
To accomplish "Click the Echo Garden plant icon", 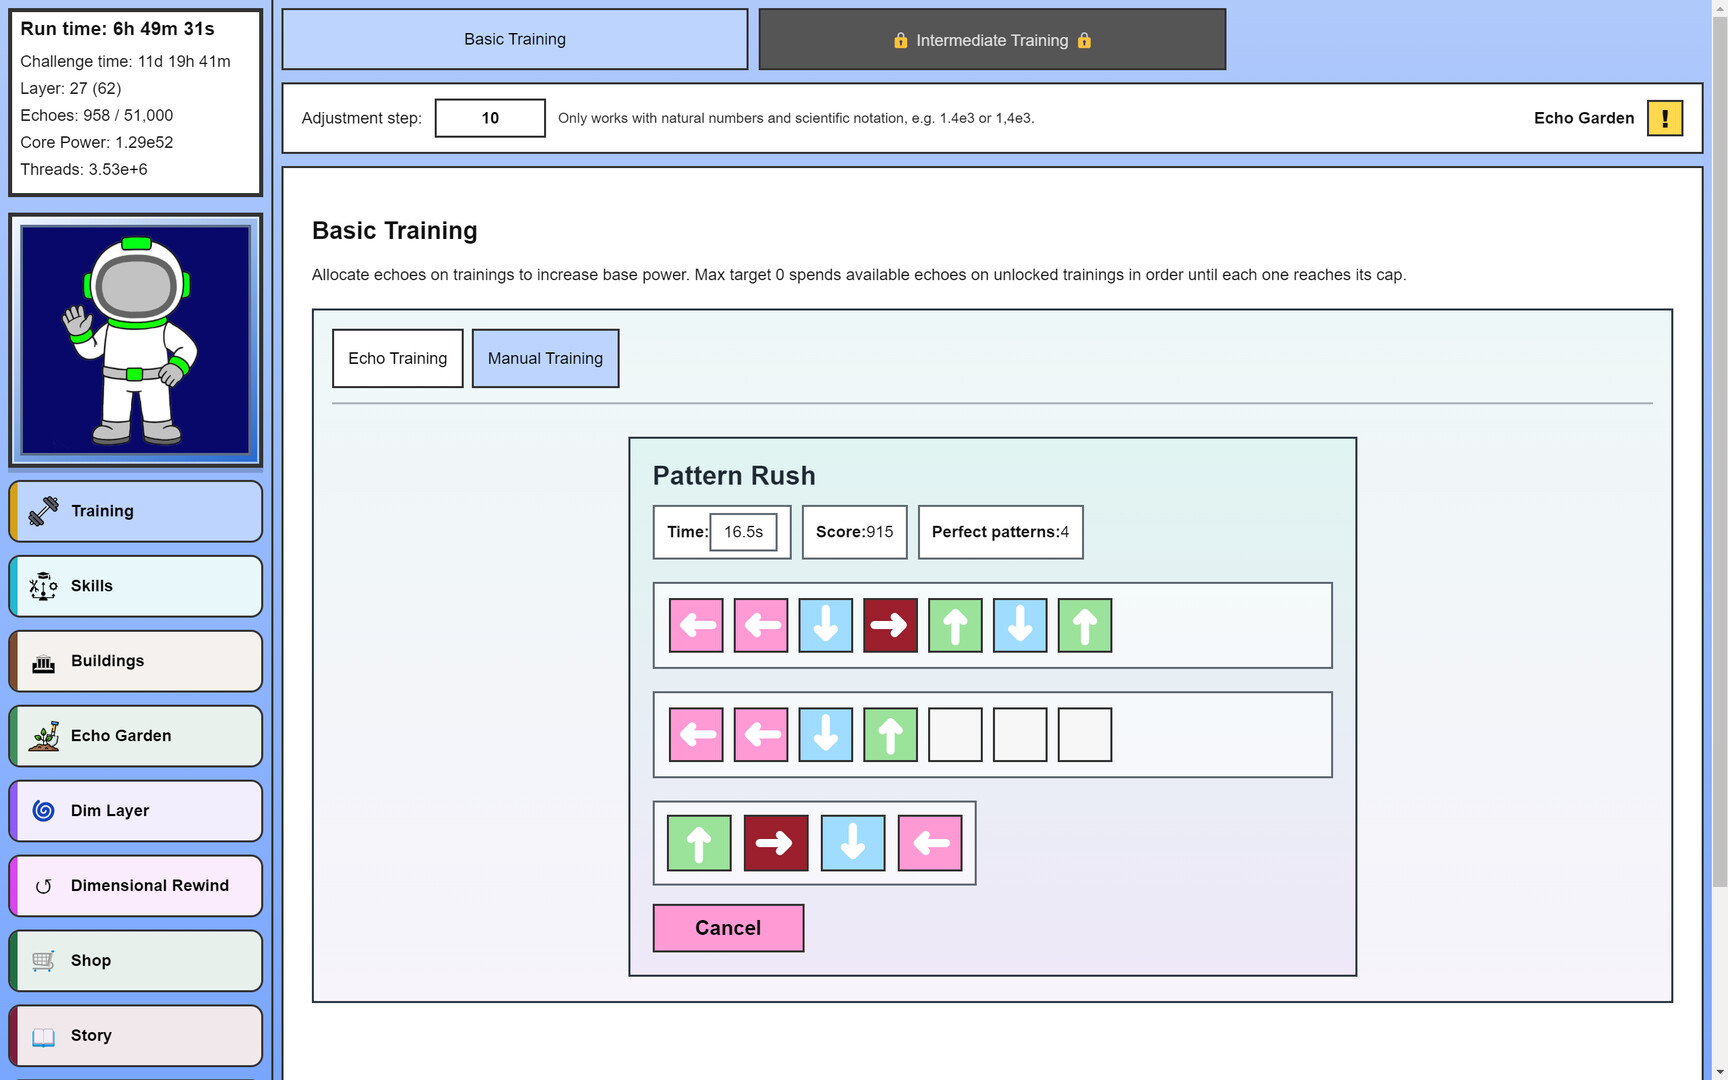I will [44, 736].
